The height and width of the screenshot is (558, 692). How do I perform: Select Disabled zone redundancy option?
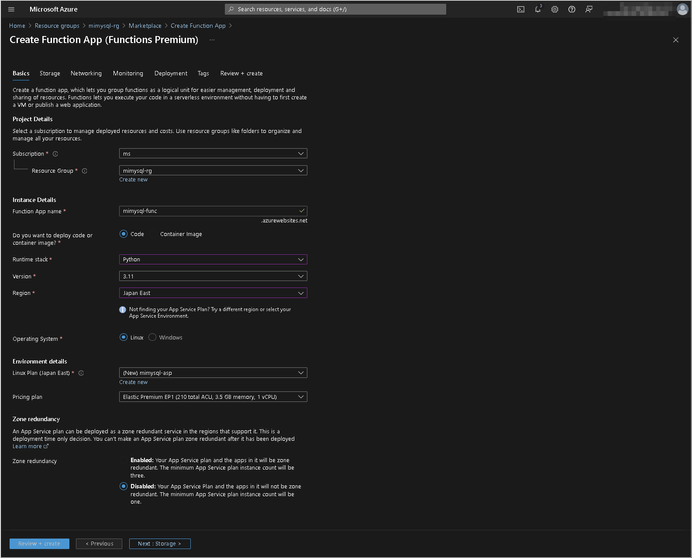pyautogui.click(x=124, y=486)
